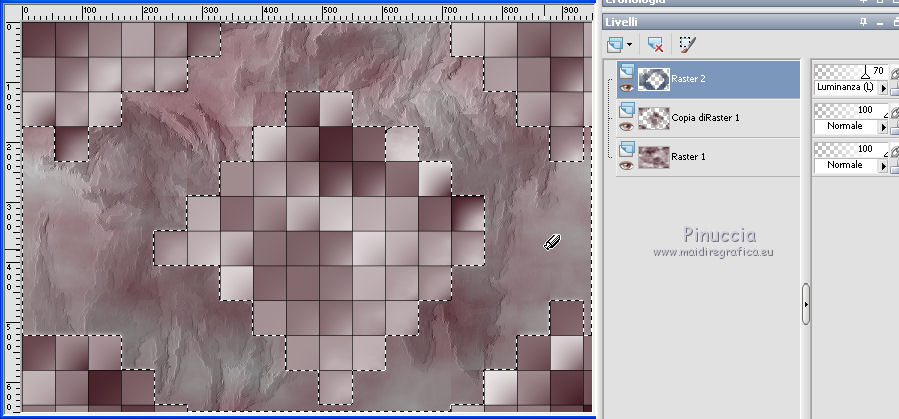This screenshot has height=419, width=899.
Task: Click blend arrow for Copia diRaster 1
Action: click(884, 127)
